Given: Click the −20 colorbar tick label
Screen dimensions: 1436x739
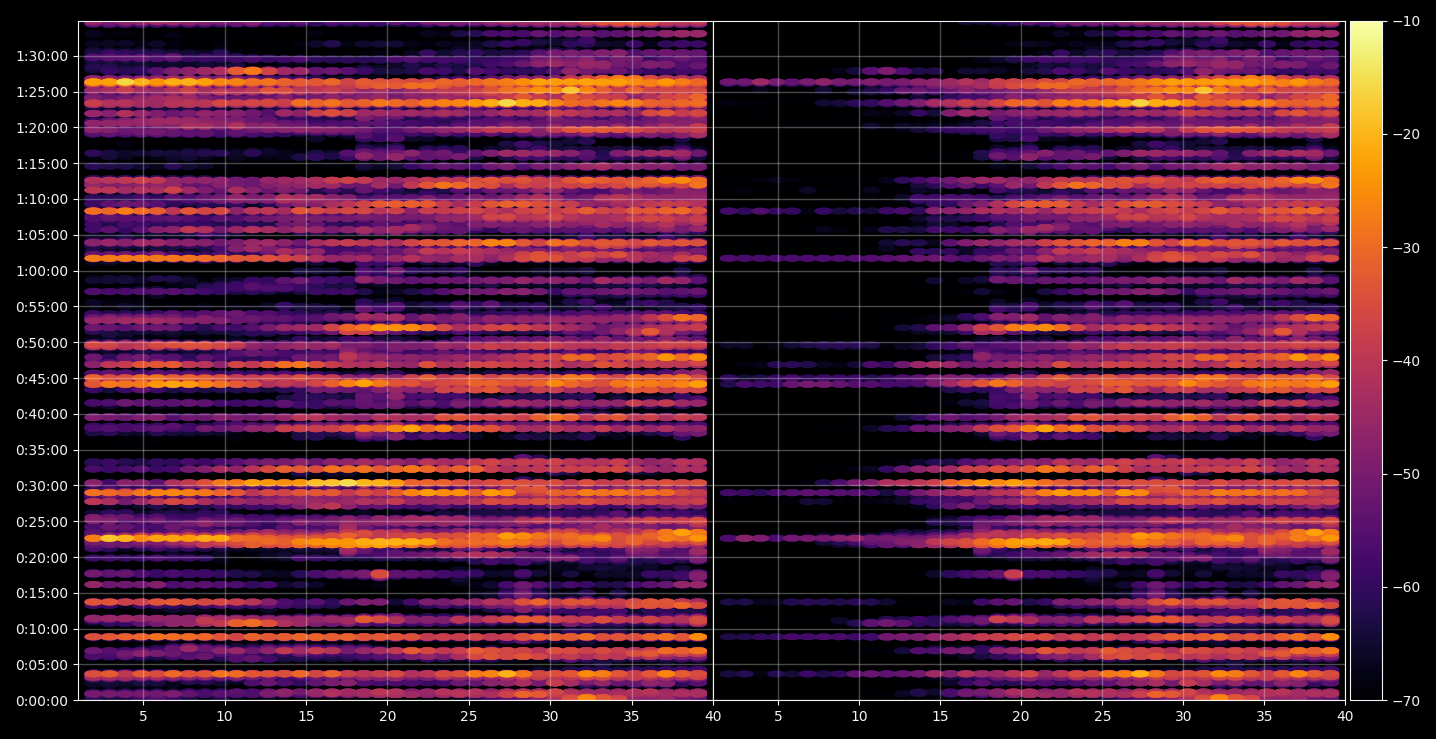Looking at the screenshot, I should 1405,135.
